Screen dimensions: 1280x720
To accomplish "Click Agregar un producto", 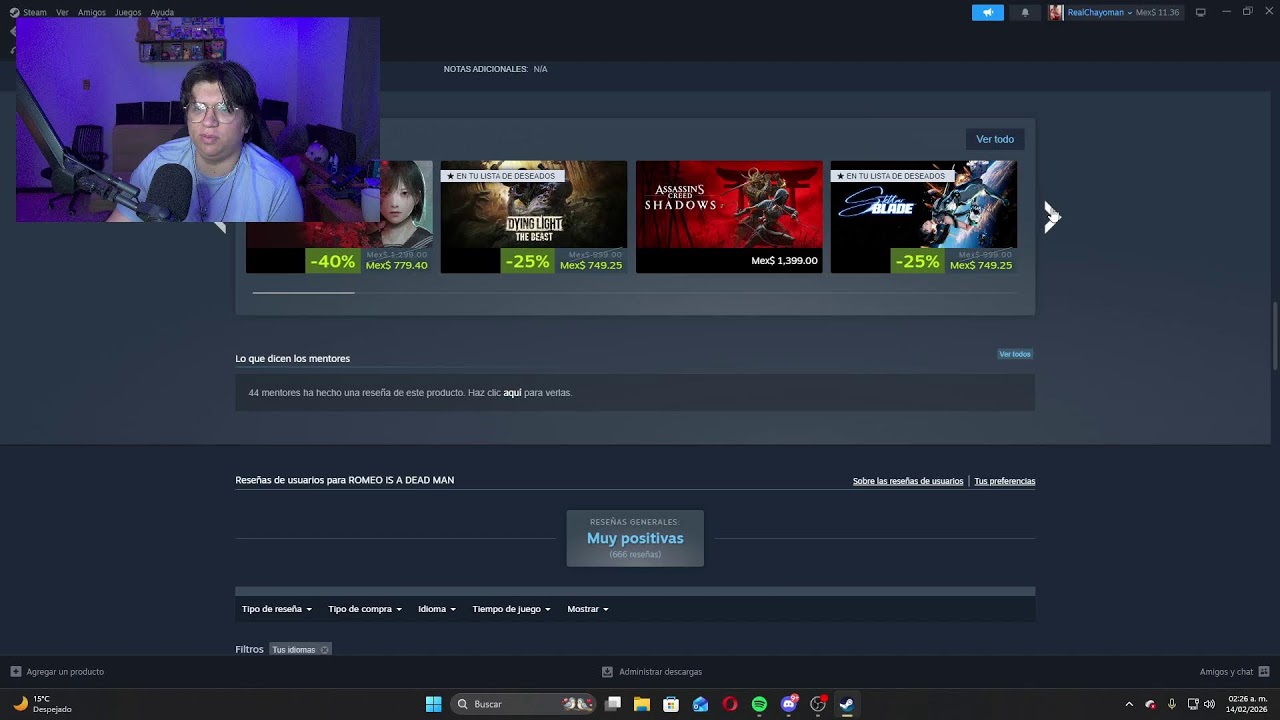I will (x=57, y=672).
